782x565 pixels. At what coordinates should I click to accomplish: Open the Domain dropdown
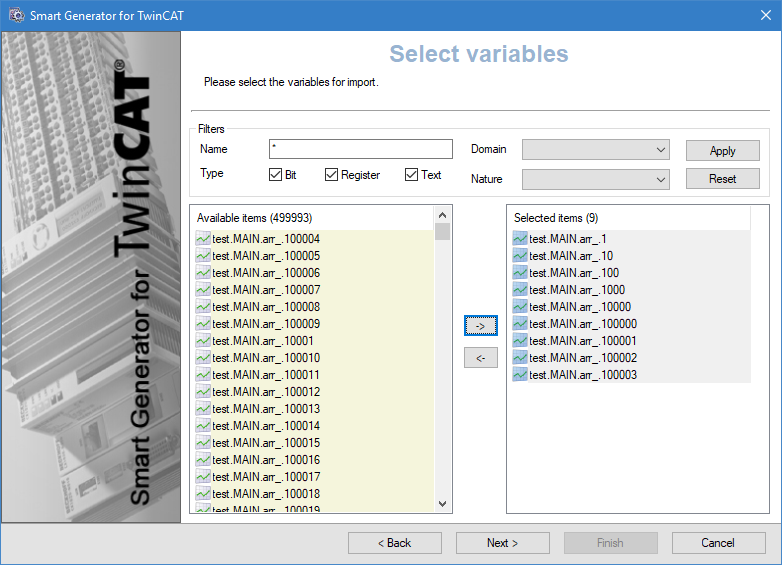pyautogui.click(x=596, y=150)
